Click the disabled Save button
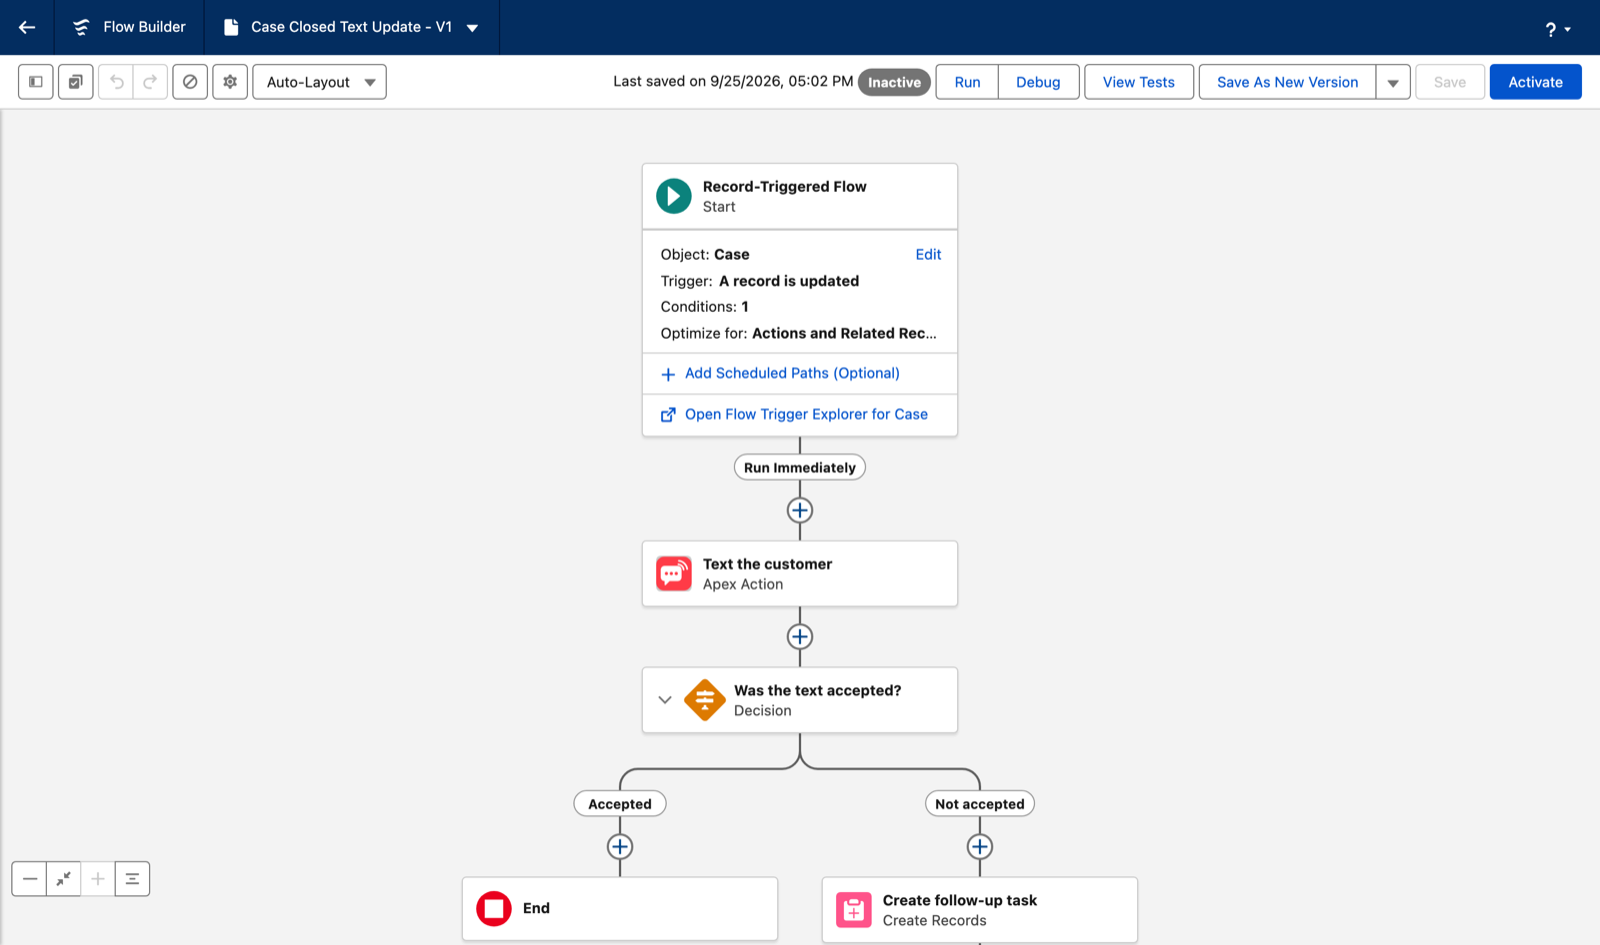1600x945 pixels. 1450,82
